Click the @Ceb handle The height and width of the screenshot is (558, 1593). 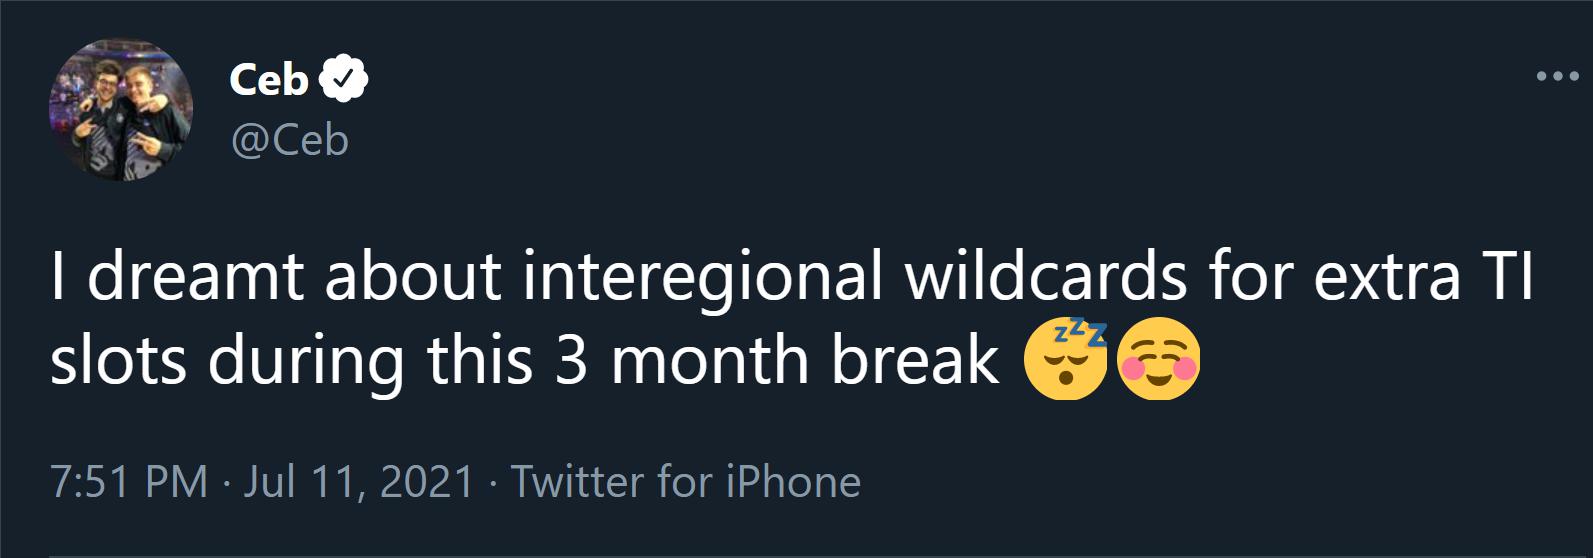coord(289,141)
